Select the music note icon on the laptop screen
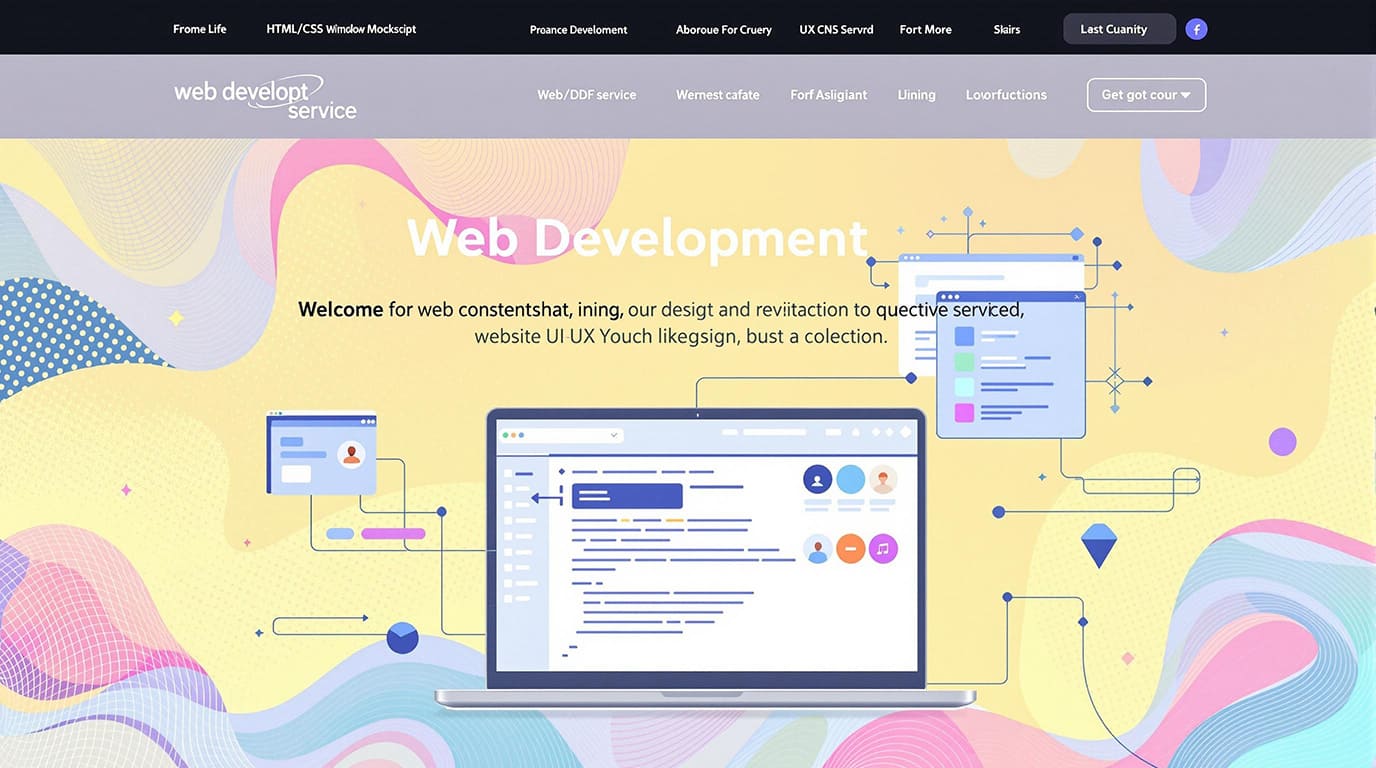 [x=882, y=548]
